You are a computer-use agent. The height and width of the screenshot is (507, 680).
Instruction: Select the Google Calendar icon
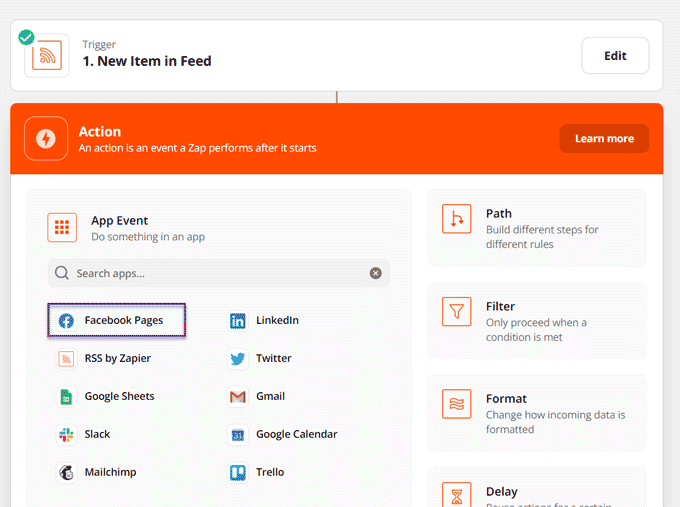pyautogui.click(x=238, y=435)
